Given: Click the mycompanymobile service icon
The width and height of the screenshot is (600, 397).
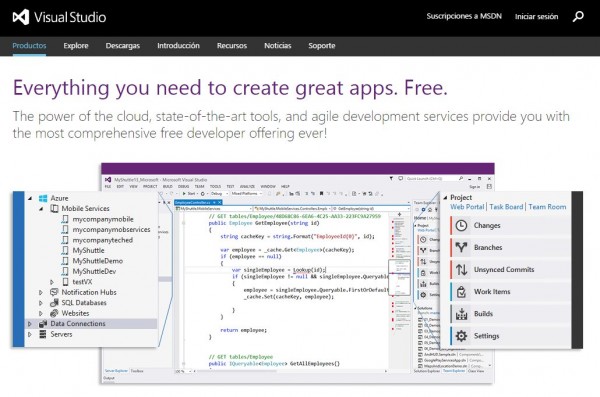Looking at the screenshot, I should tap(65, 219).
